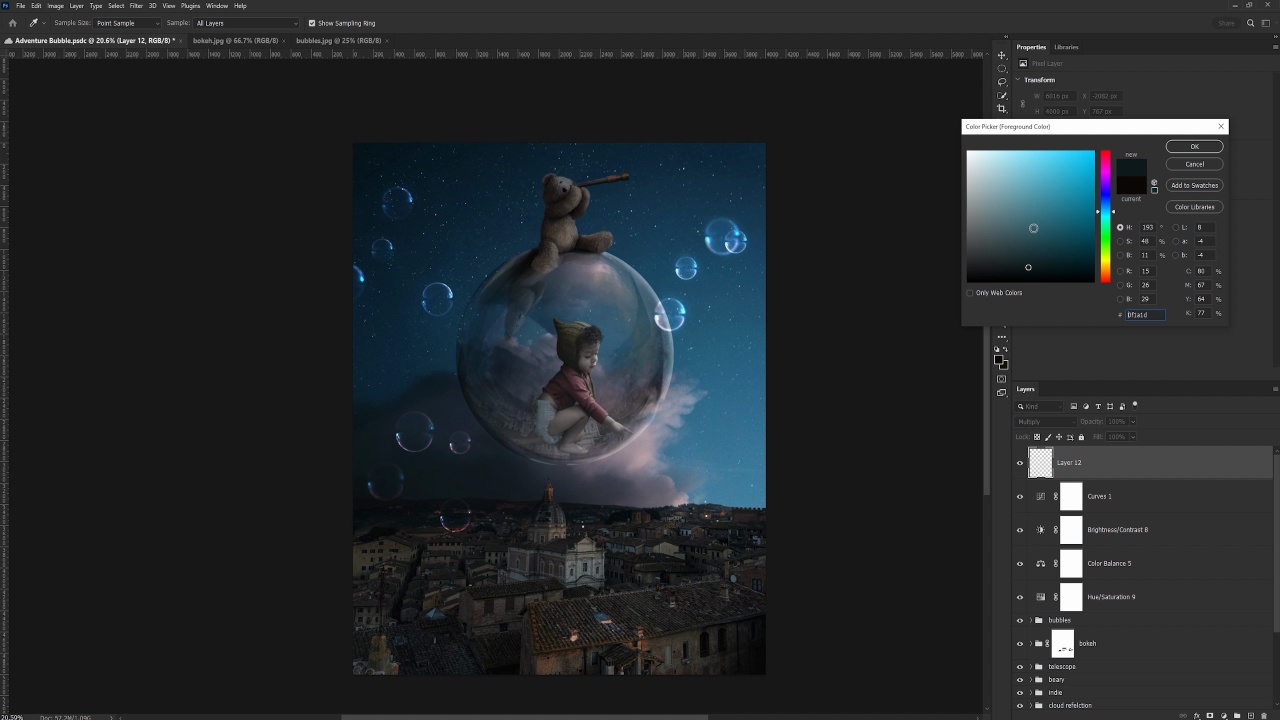Open the Sample Size dropdown

(x=128, y=23)
